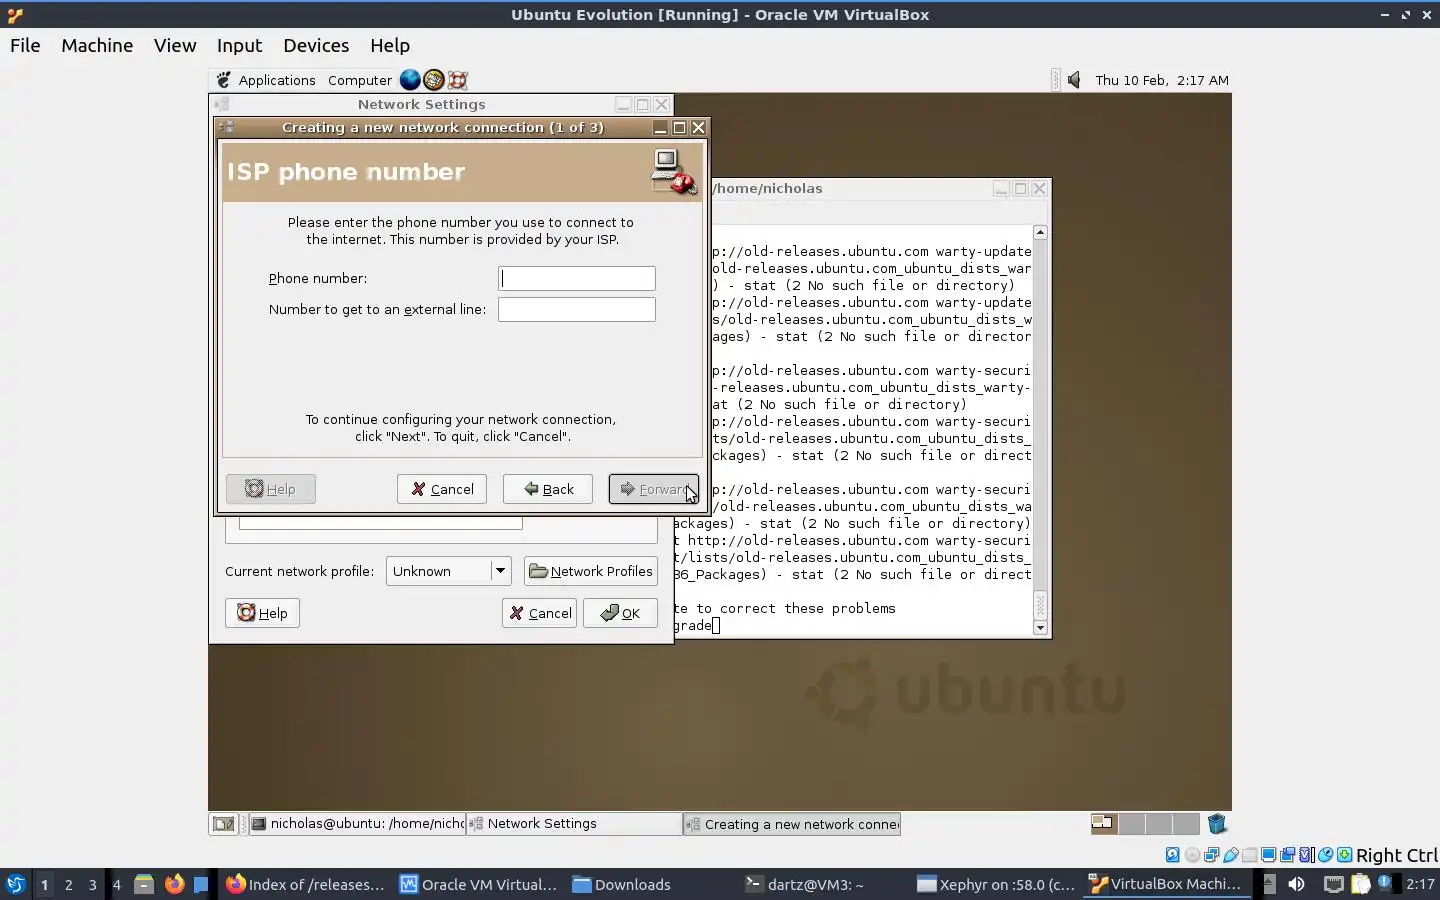The image size is (1440, 900).
Task: Focus the external line number field
Action: tap(577, 309)
